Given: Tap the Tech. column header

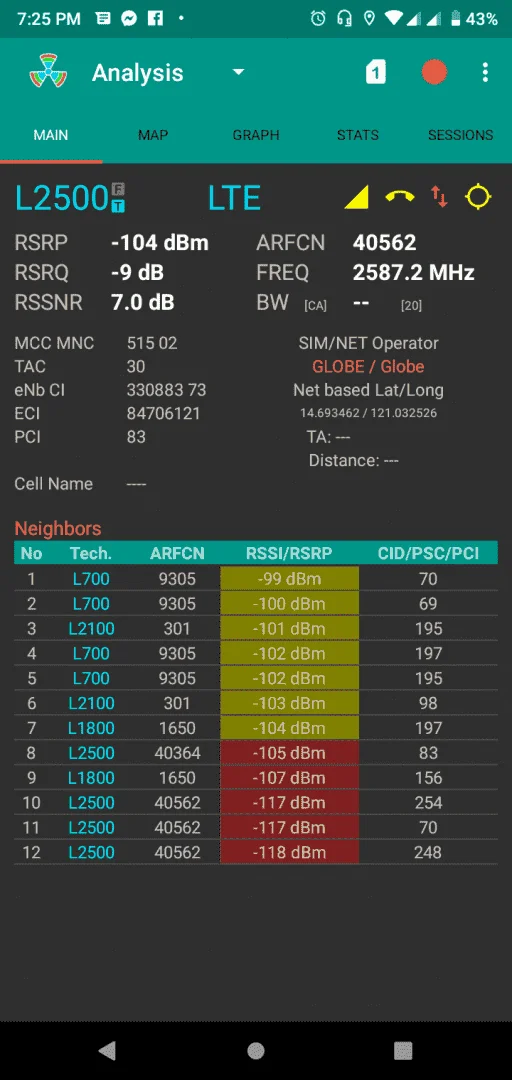Looking at the screenshot, I should tap(91, 553).
